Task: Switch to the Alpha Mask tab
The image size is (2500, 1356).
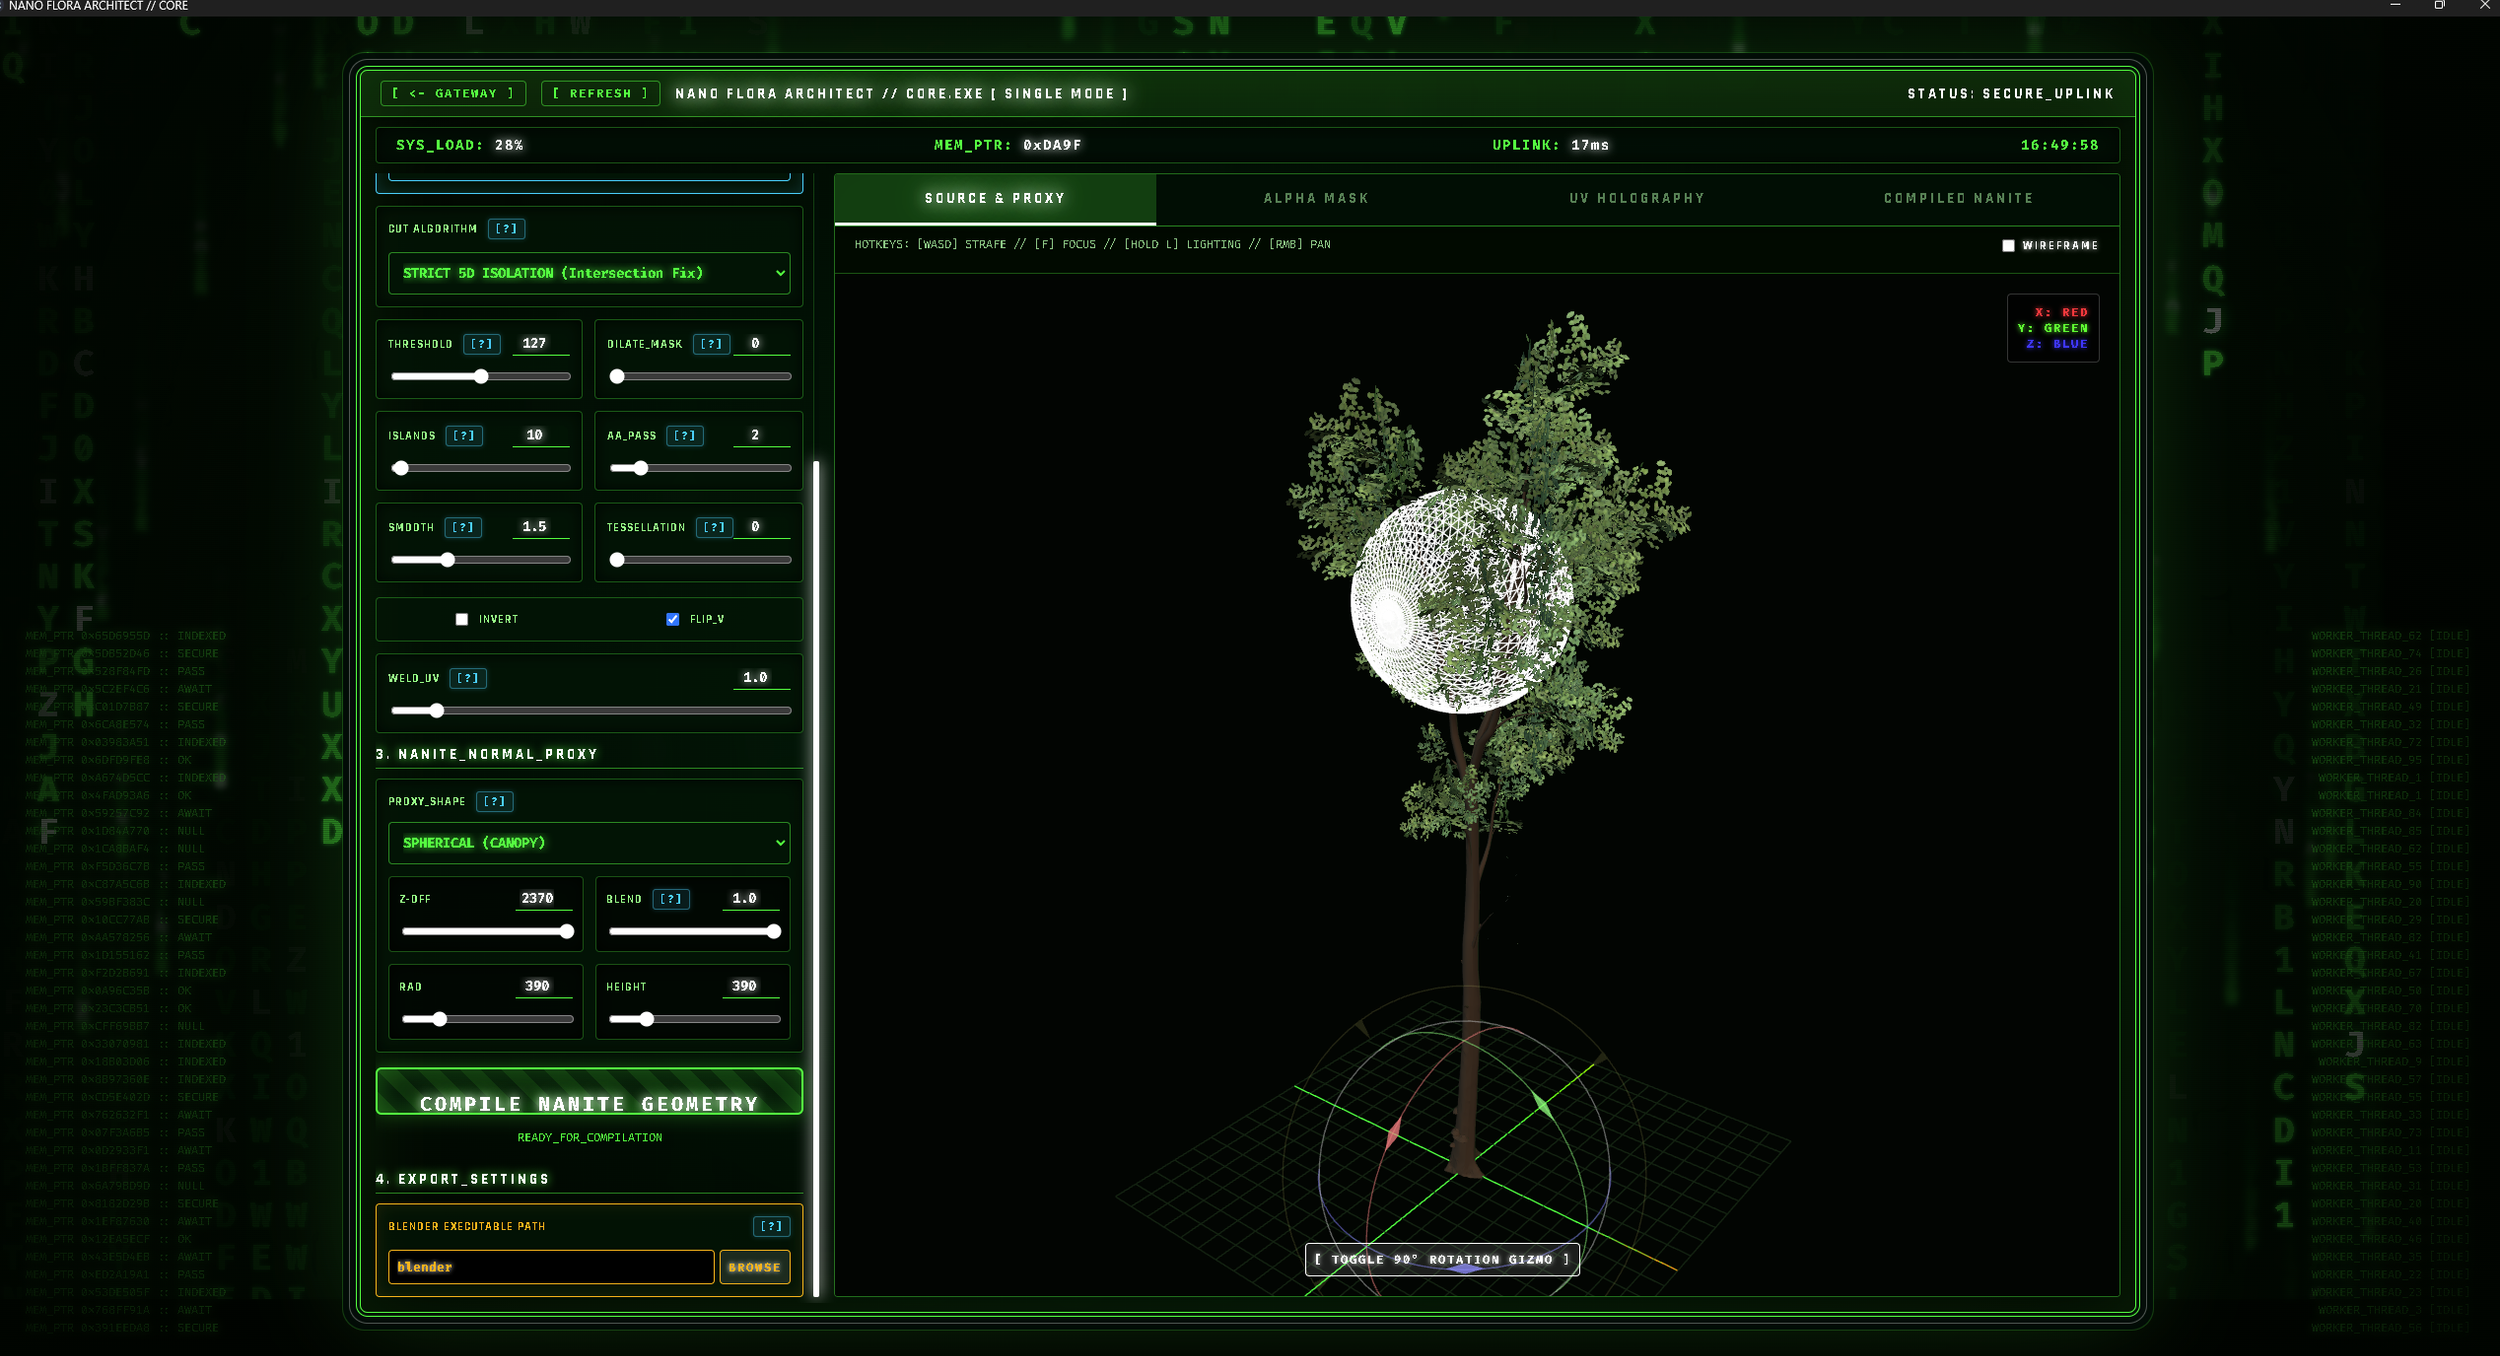Action: pyautogui.click(x=1316, y=198)
